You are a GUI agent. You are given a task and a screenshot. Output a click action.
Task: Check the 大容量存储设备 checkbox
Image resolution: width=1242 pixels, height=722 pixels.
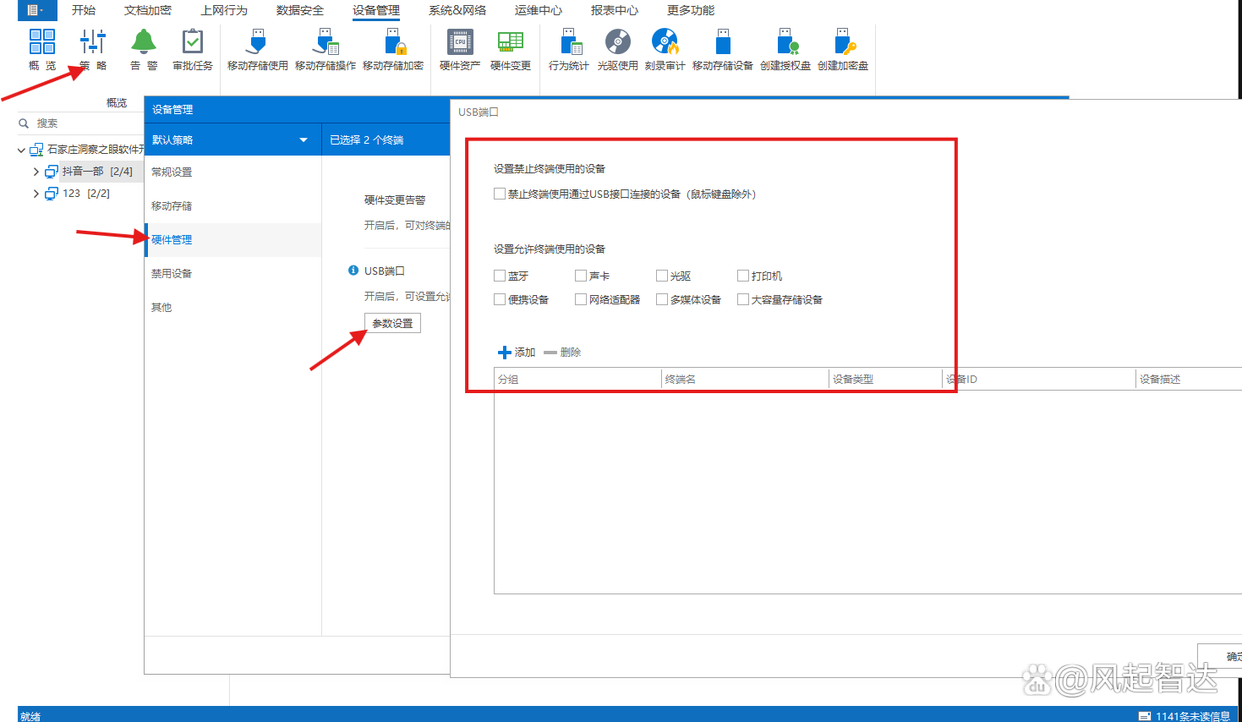coord(743,299)
